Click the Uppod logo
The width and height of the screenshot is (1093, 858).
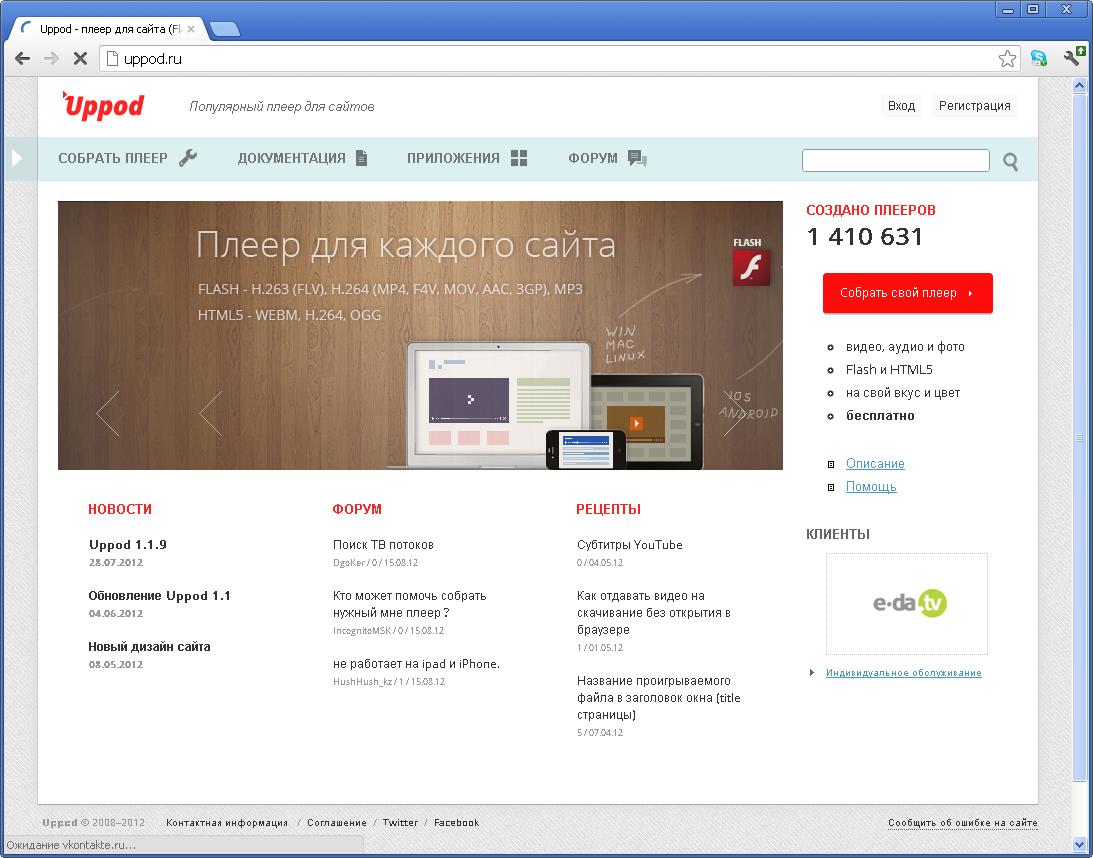[103, 106]
